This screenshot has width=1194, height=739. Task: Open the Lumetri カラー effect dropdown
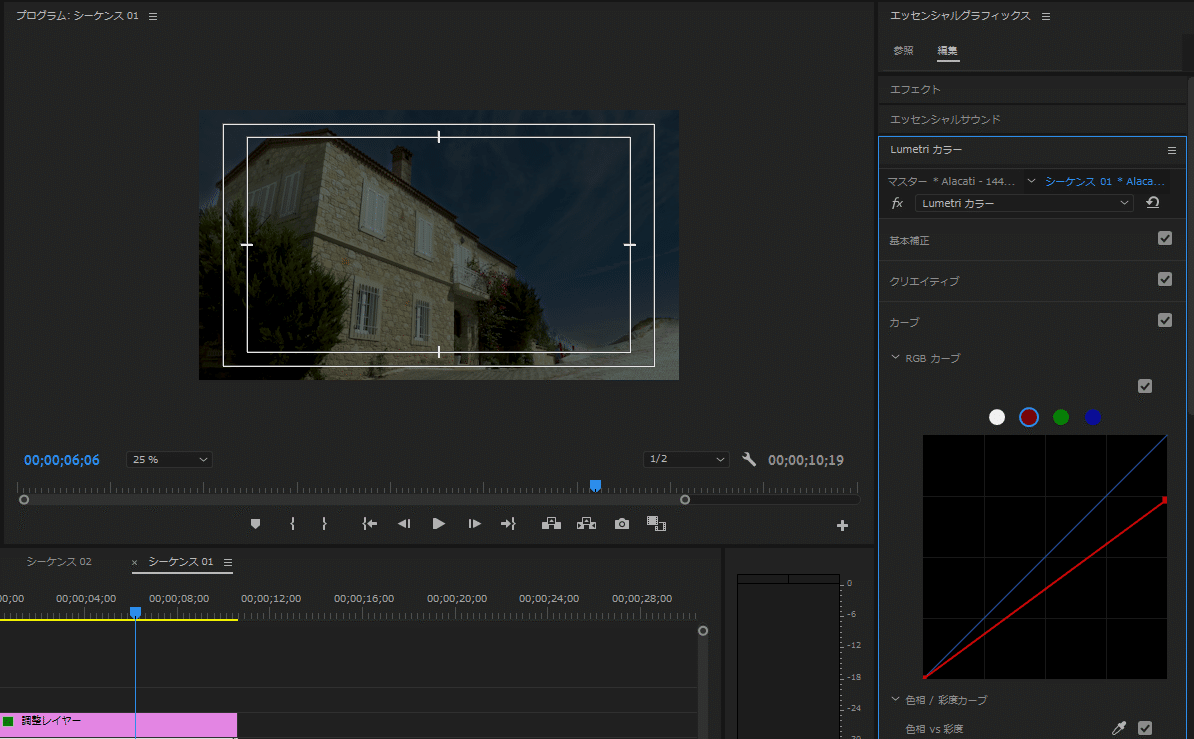pos(1024,203)
